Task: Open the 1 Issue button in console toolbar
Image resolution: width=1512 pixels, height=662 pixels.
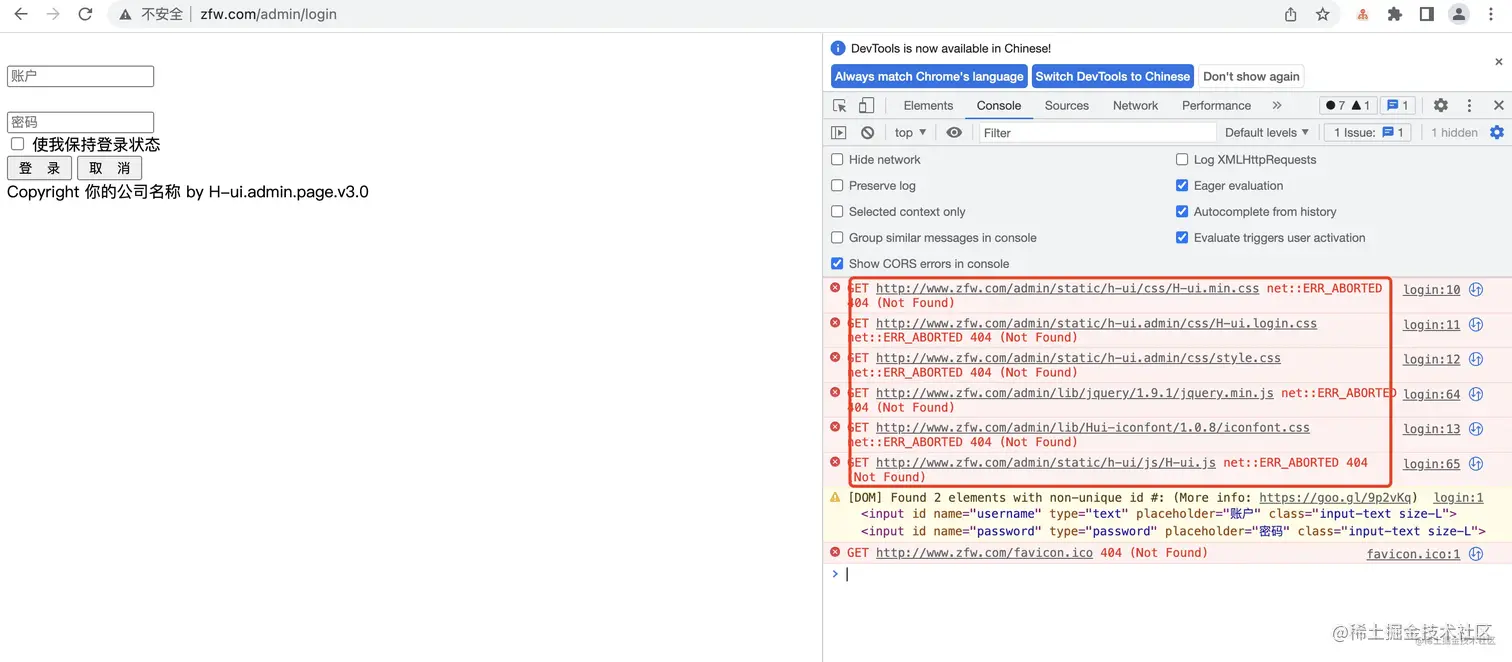Action: [x=1368, y=132]
